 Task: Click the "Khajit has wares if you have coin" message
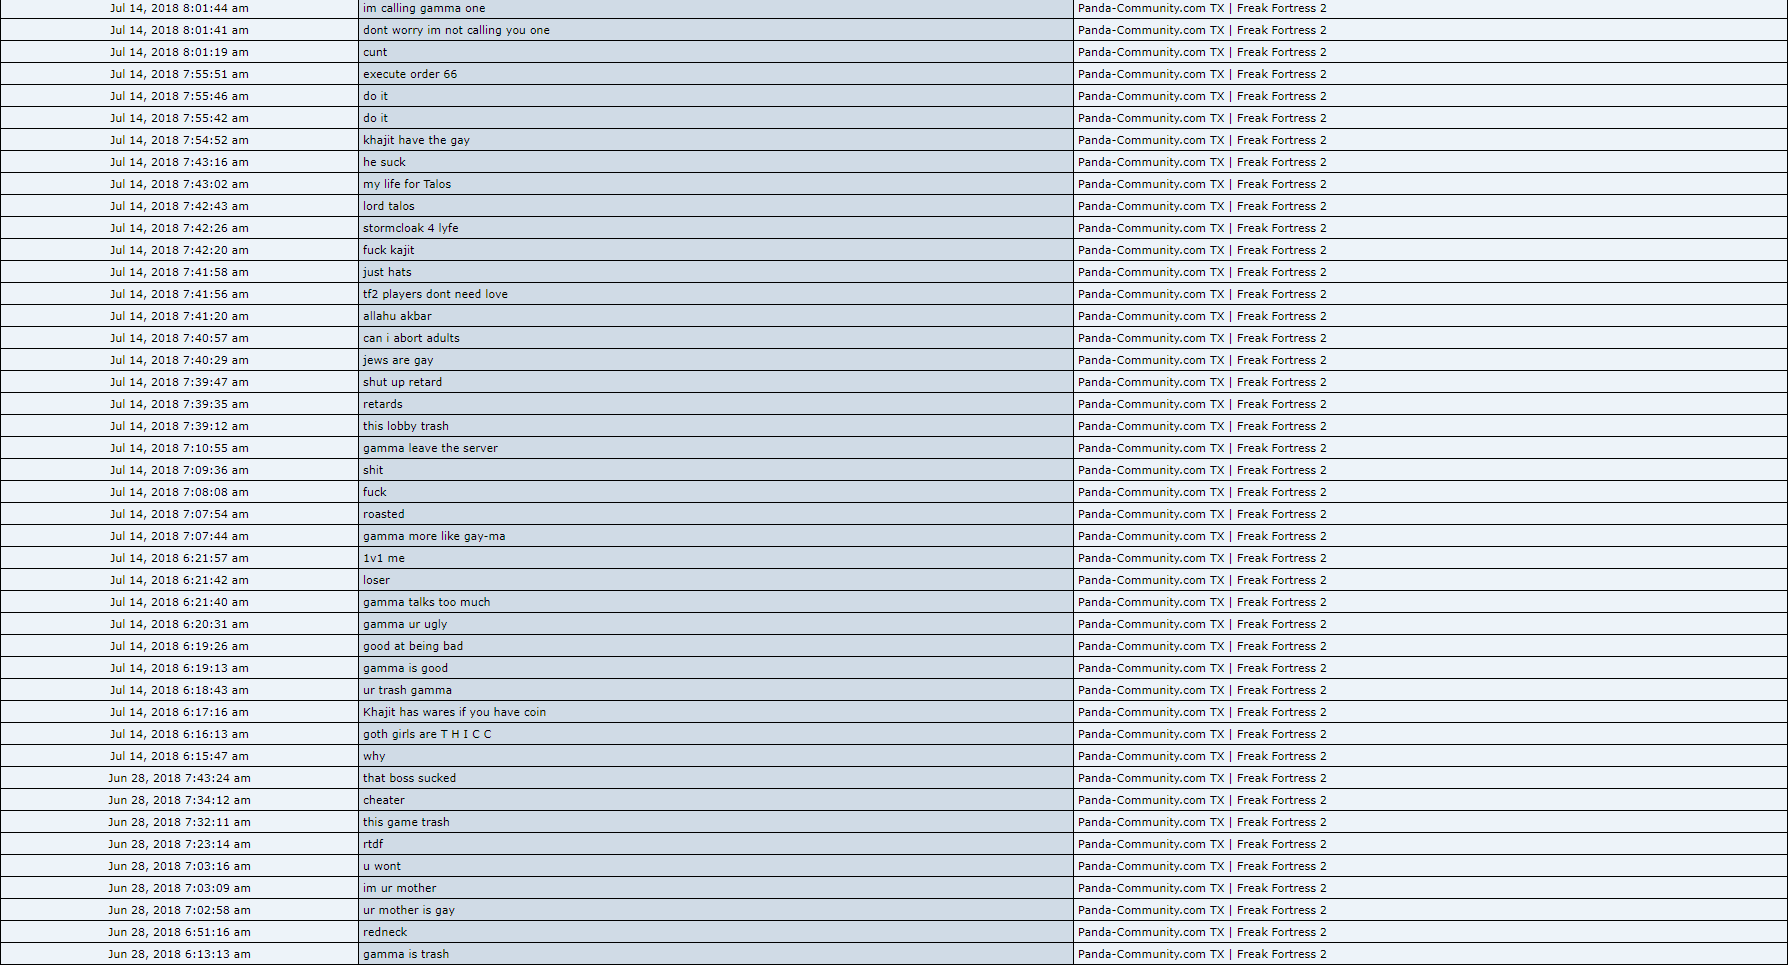point(454,712)
